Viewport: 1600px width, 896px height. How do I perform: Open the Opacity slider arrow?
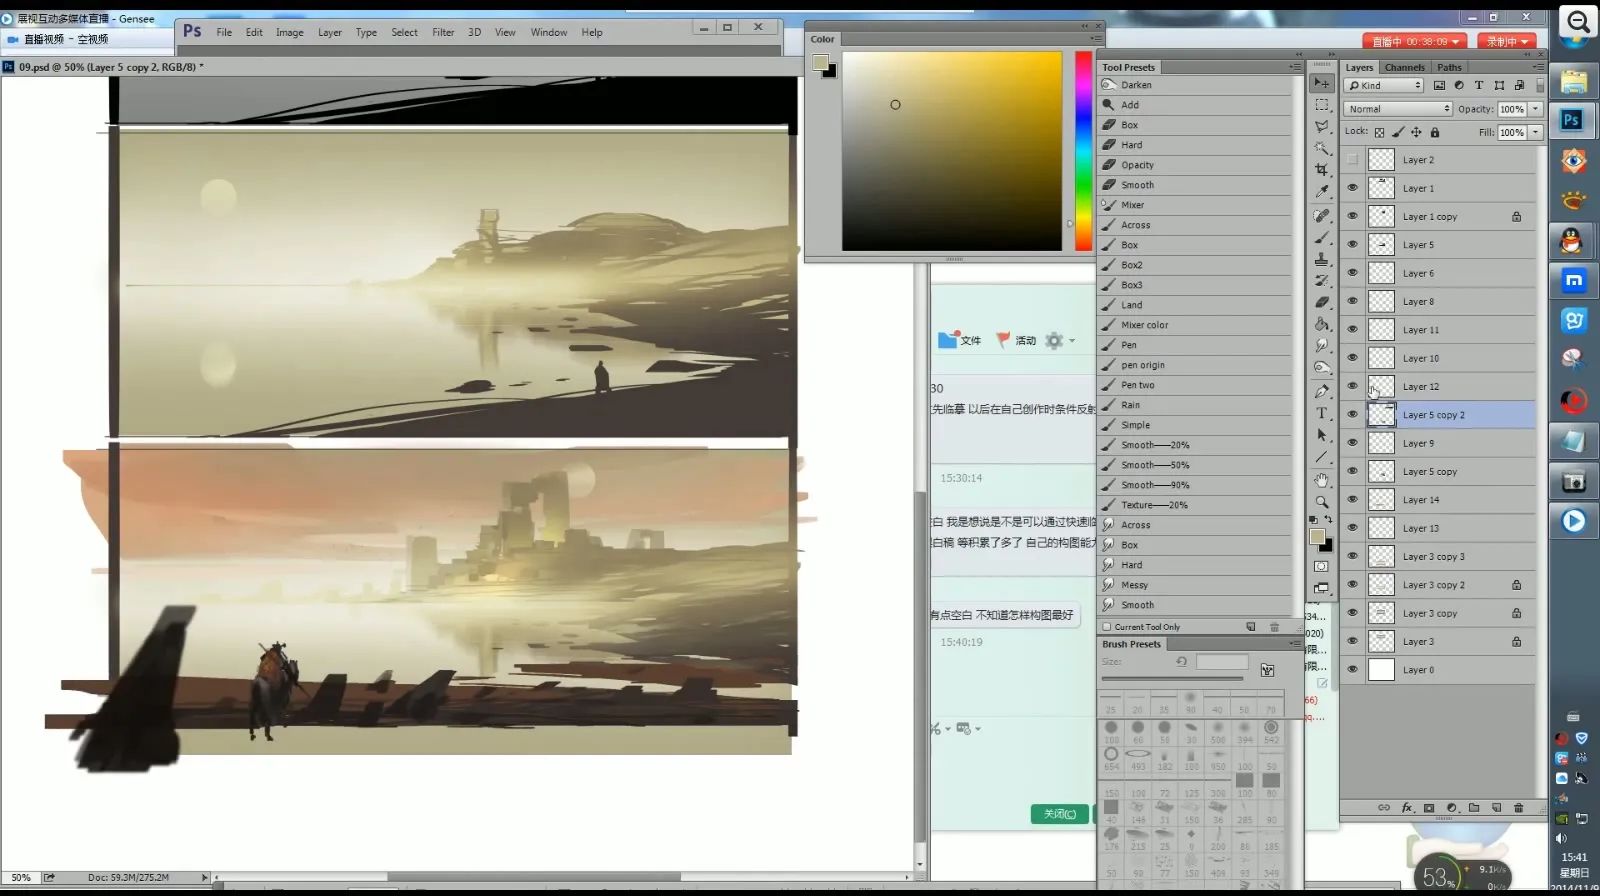point(1536,109)
